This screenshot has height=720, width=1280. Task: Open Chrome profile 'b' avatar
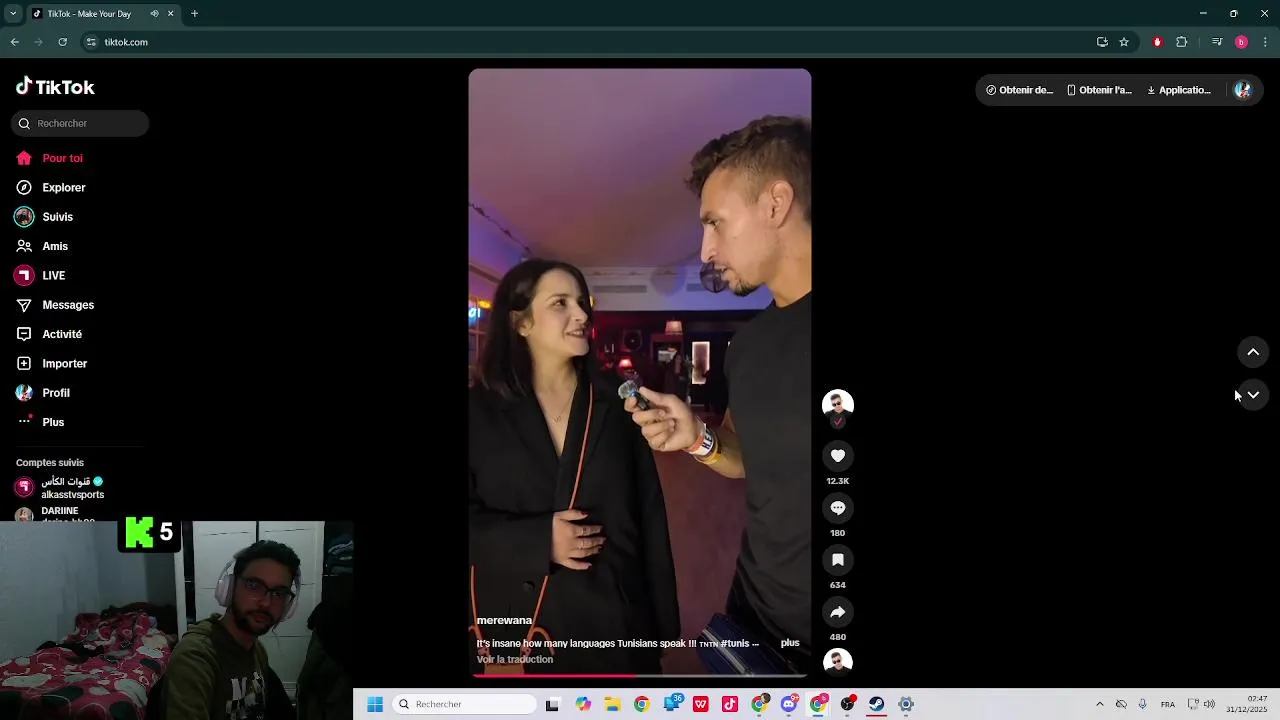pyautogui.click(x=1241, y=42)
